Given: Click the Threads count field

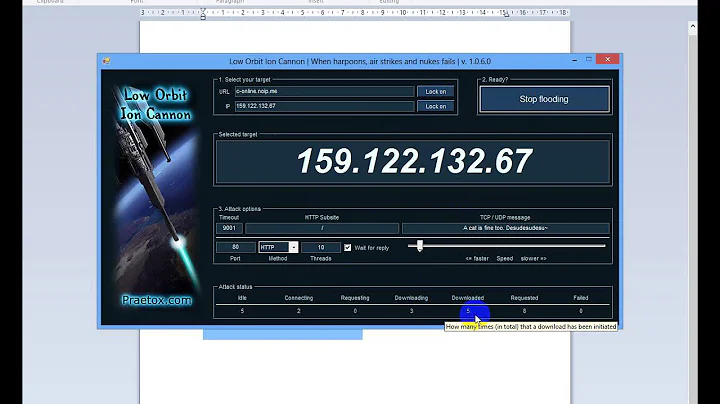Looking at the screenshot, I should (321, 247).
